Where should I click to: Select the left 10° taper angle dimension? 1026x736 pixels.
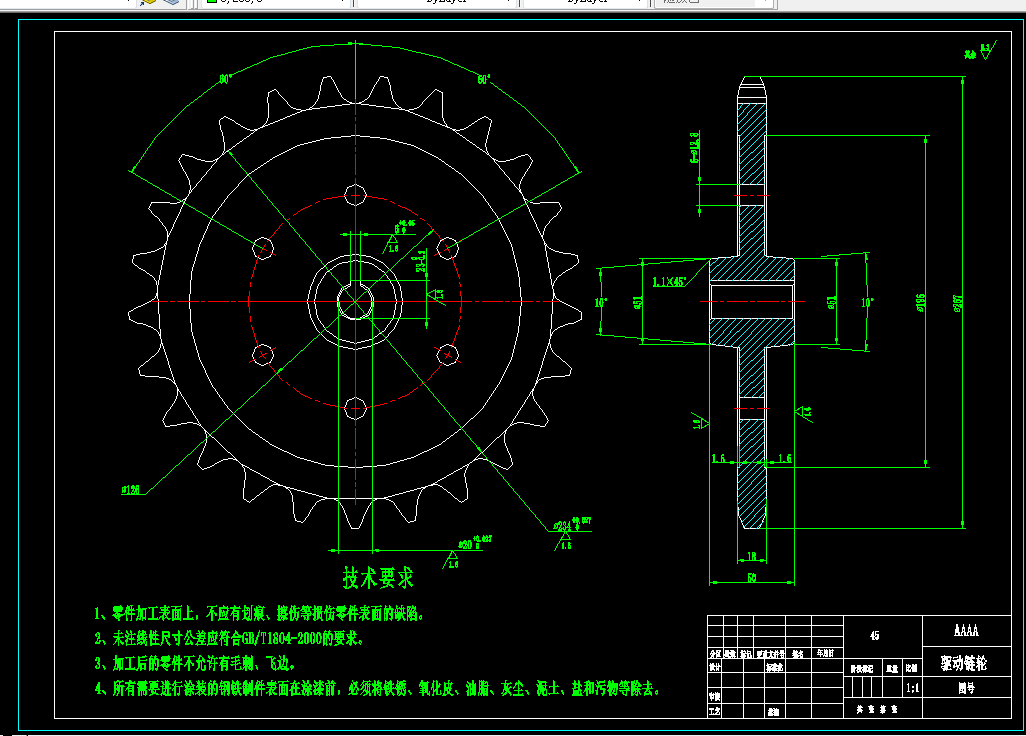point(600,303)
